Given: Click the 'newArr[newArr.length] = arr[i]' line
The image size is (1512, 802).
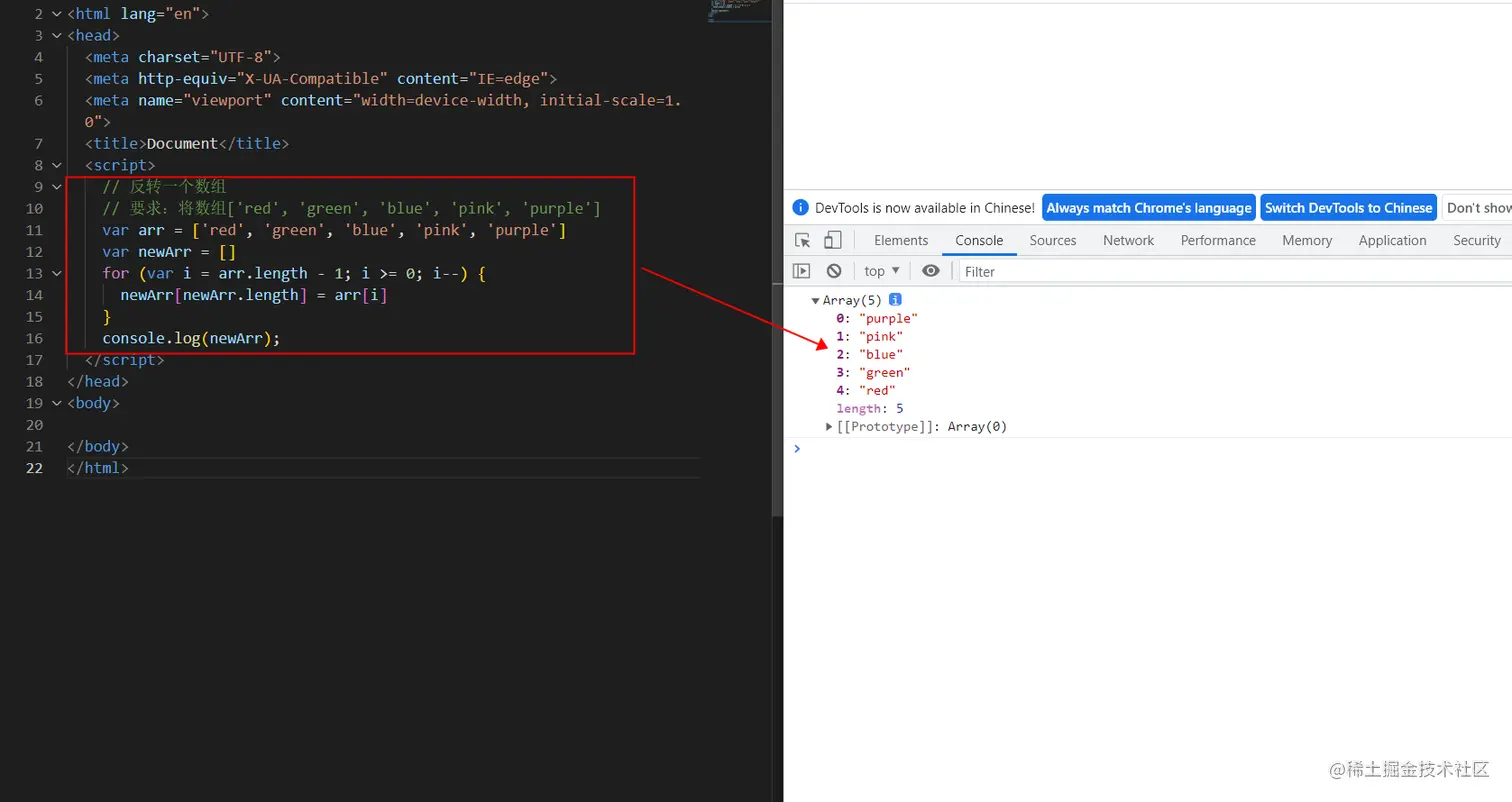Looking at the screenshot, I should tap(253, 295).
